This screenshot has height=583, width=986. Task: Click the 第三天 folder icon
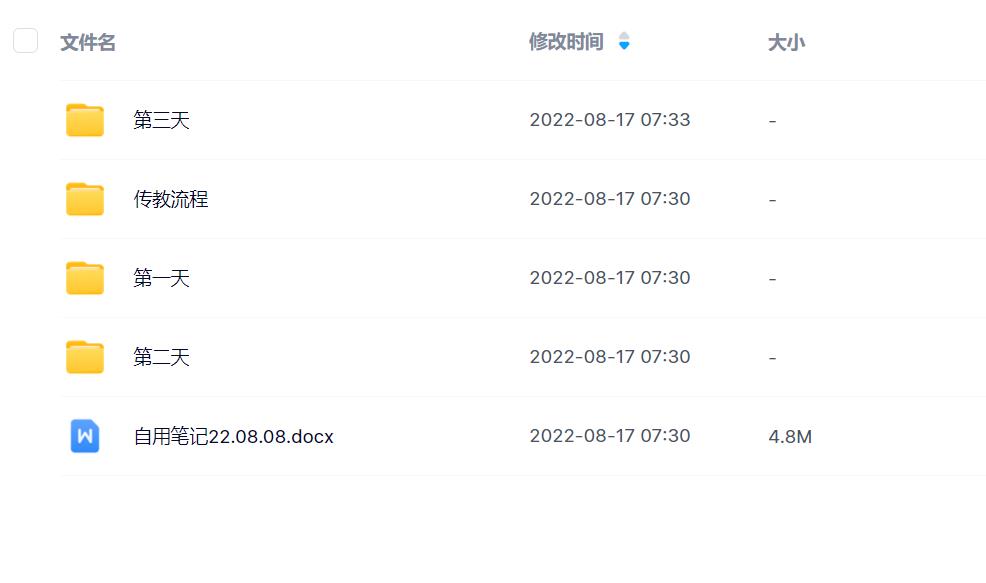coord(85,120)
